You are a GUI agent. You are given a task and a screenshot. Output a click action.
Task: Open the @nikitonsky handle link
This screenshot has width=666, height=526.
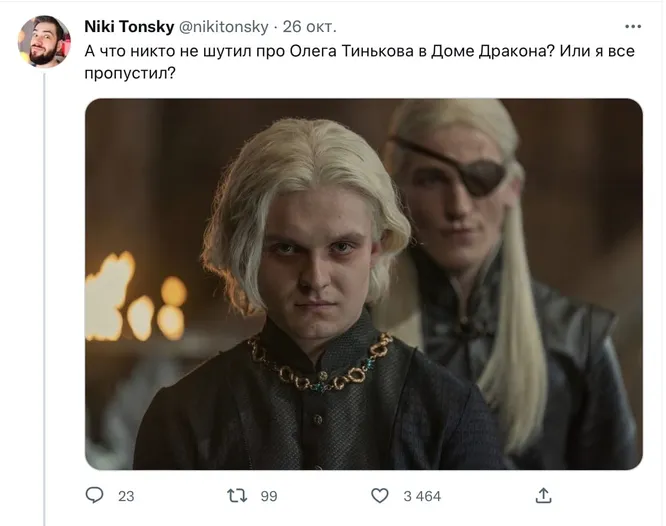coord(224,27)
